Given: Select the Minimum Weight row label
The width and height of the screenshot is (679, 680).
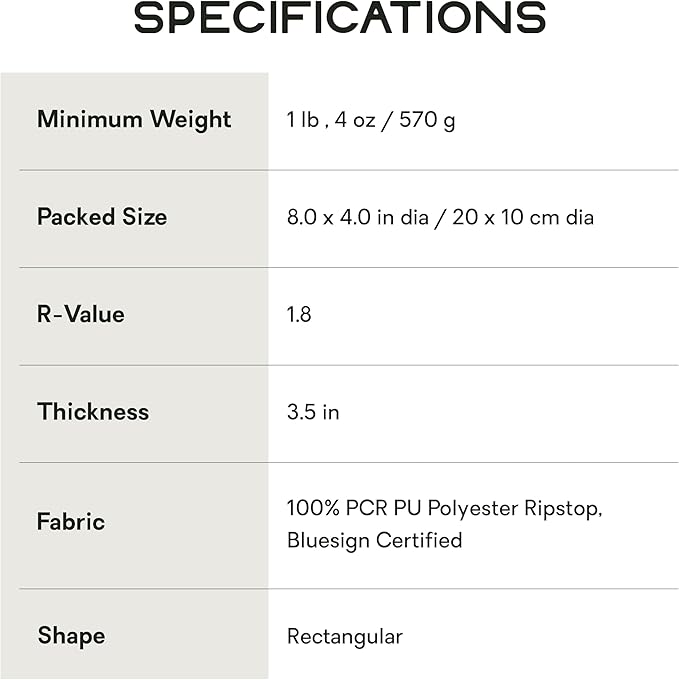Looking at the screenshot, I should coord(134,120).
